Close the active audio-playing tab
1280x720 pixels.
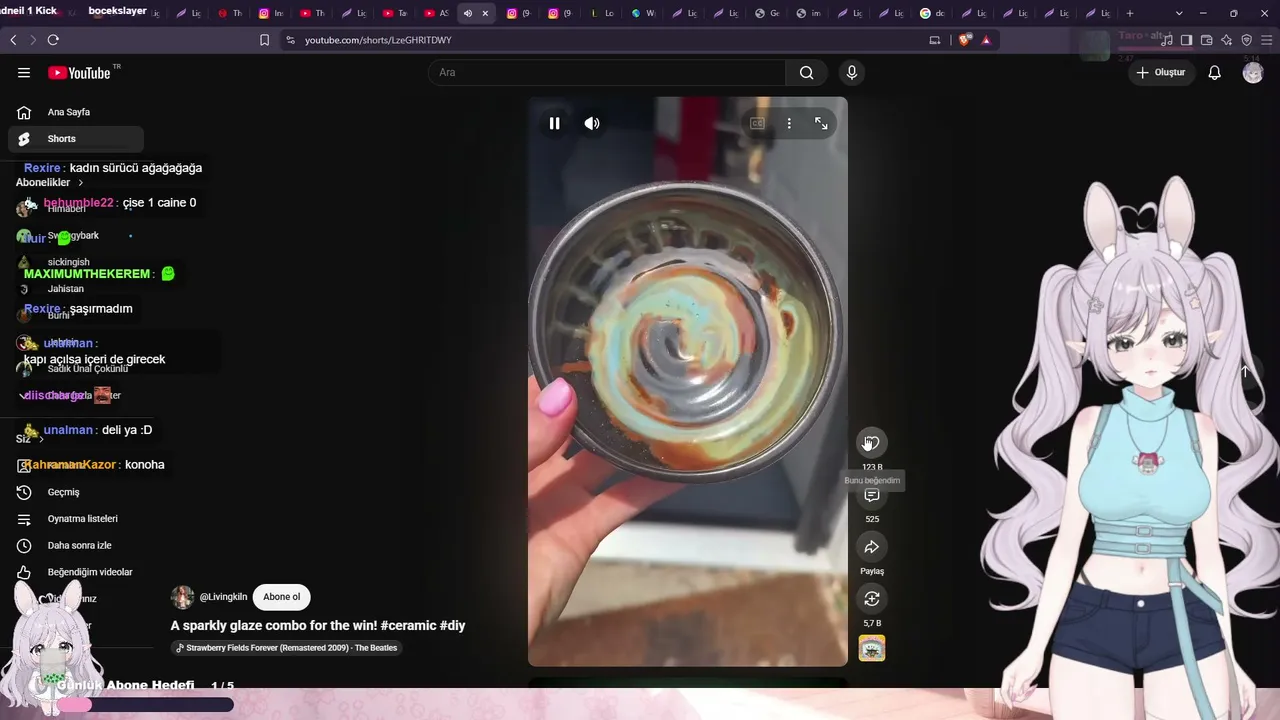[x=485, y=13]
